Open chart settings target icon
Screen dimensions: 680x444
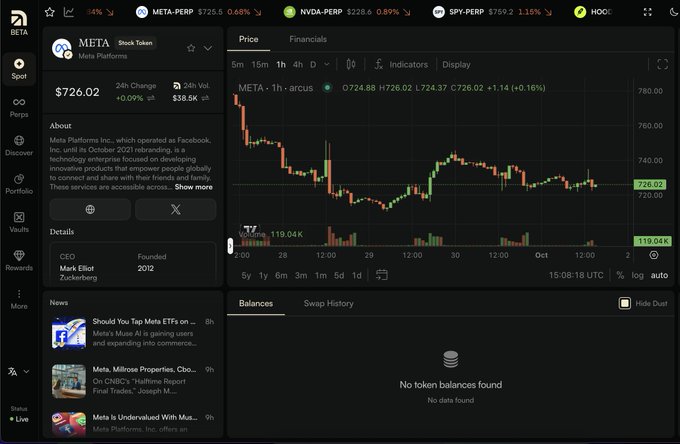(654, 255)
